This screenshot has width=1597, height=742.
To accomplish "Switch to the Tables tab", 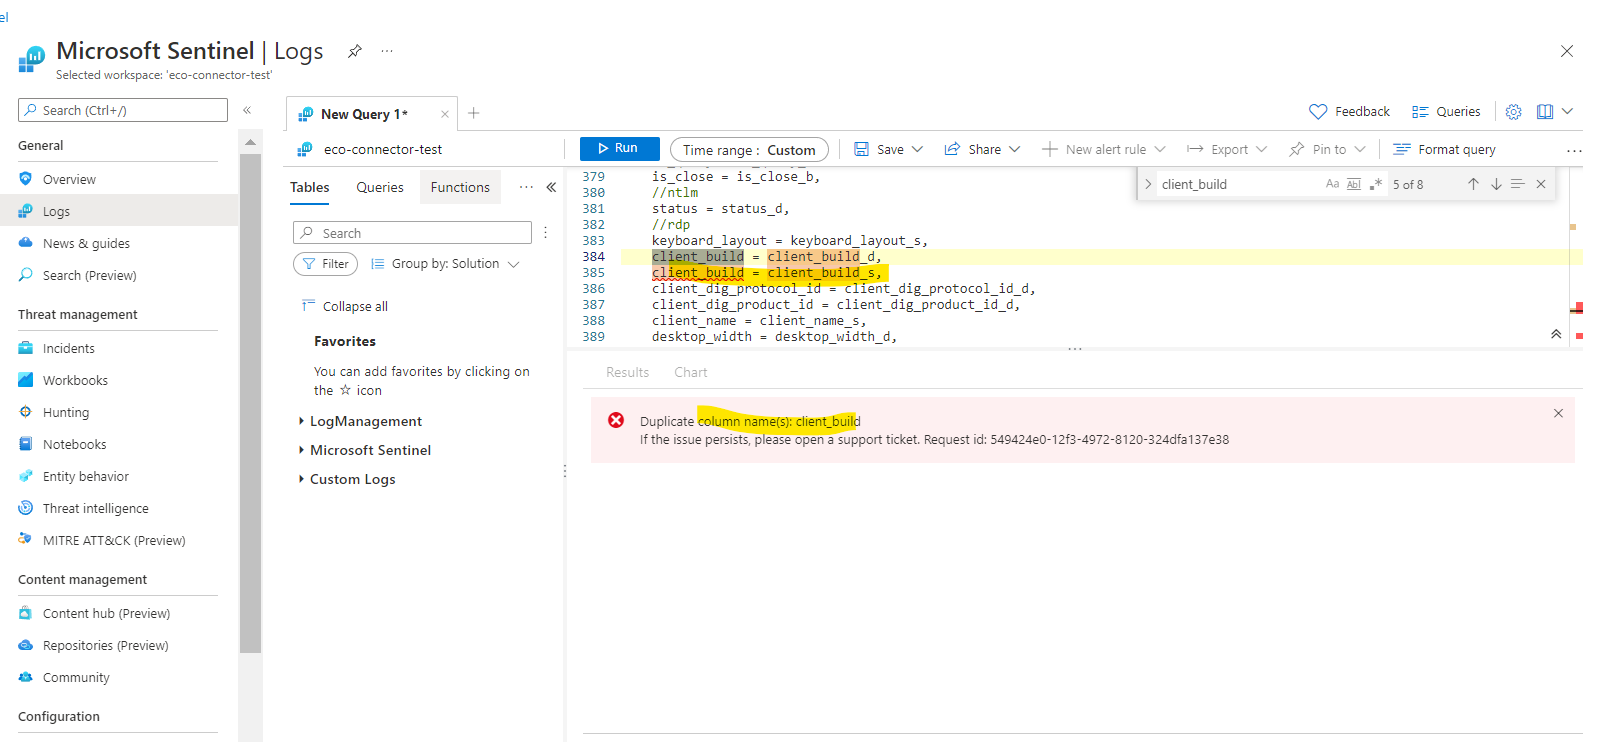I will (x=310, y=187).
